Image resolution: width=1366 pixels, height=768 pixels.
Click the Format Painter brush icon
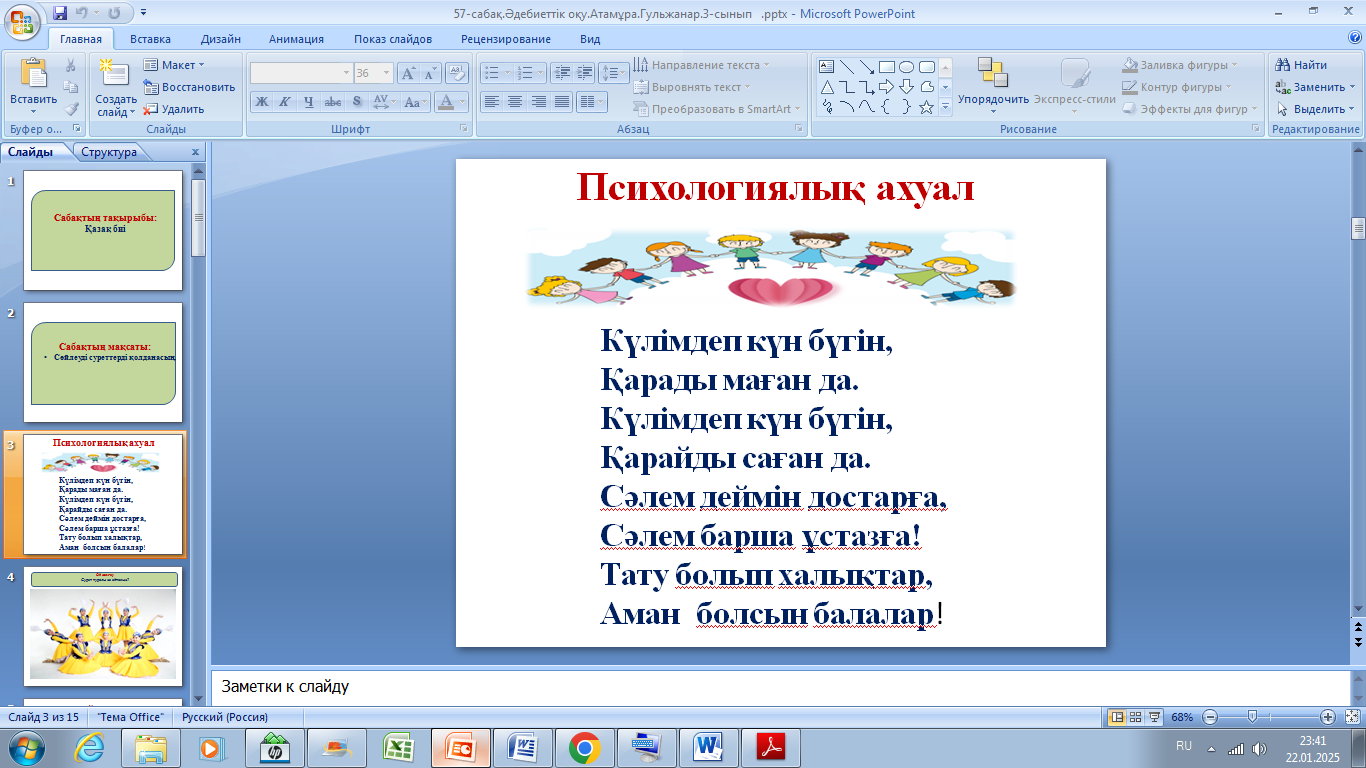[71, 109]
